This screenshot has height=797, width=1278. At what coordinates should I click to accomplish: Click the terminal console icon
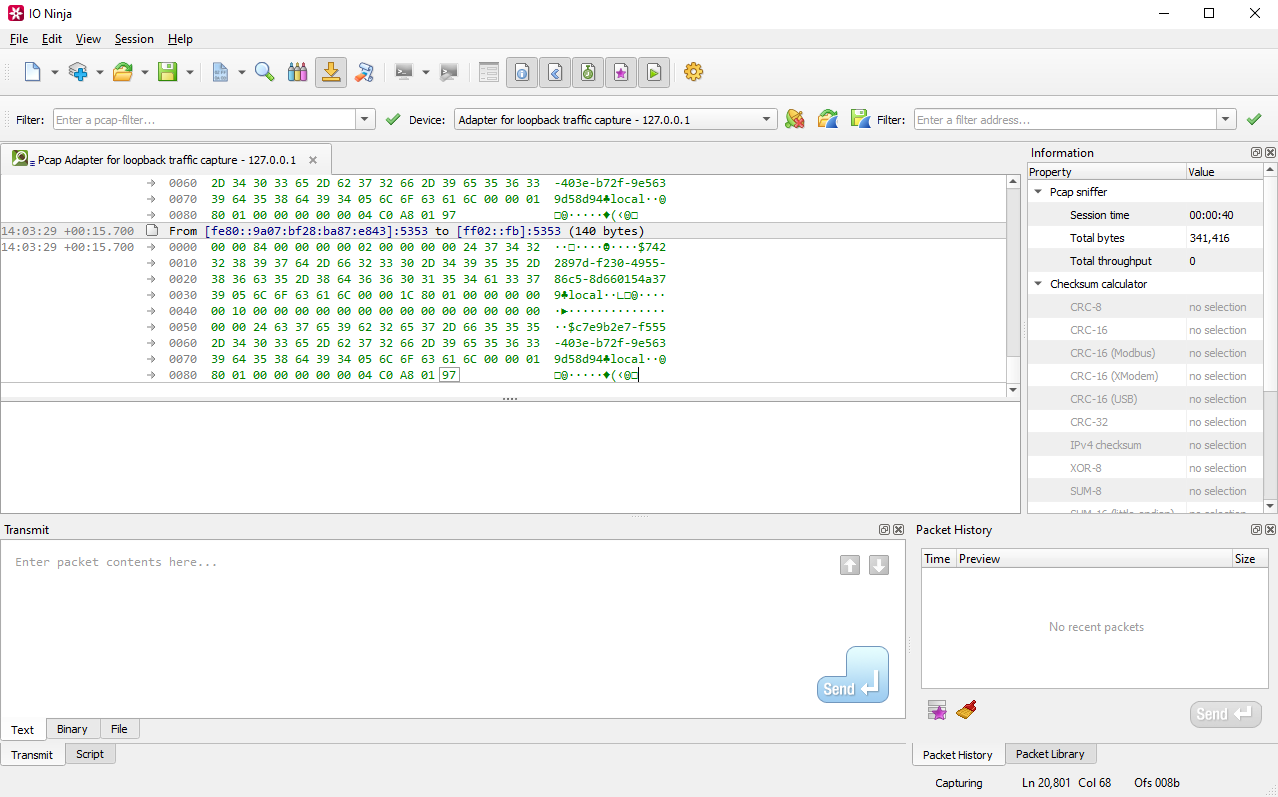[404, 72]
